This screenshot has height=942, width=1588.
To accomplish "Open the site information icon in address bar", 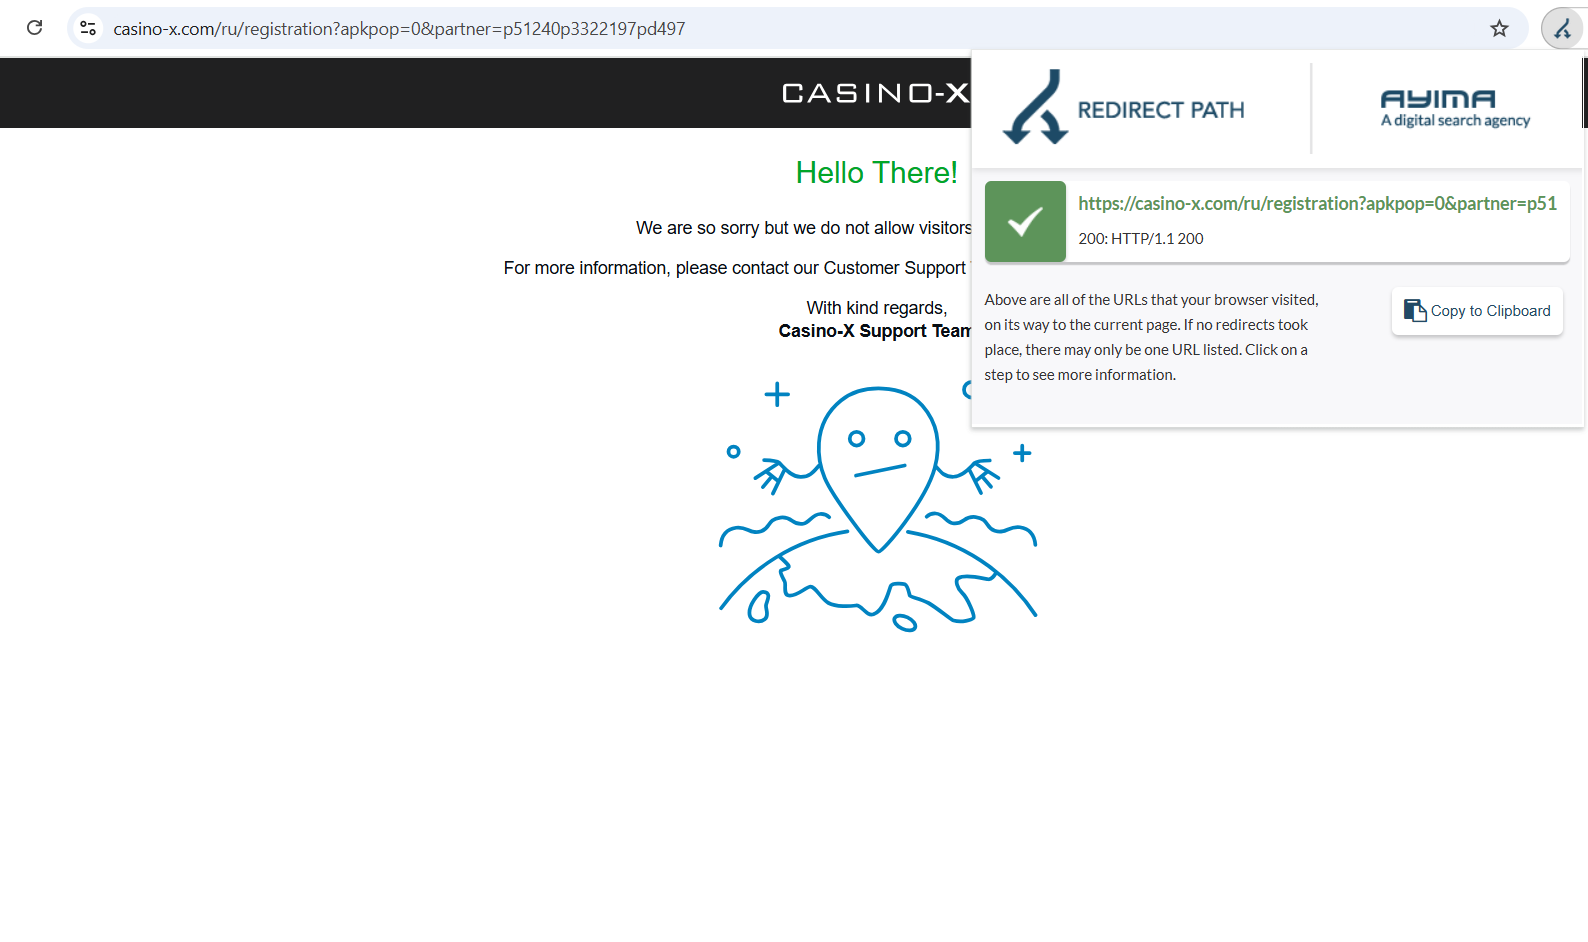I will [x=88, y=28].
